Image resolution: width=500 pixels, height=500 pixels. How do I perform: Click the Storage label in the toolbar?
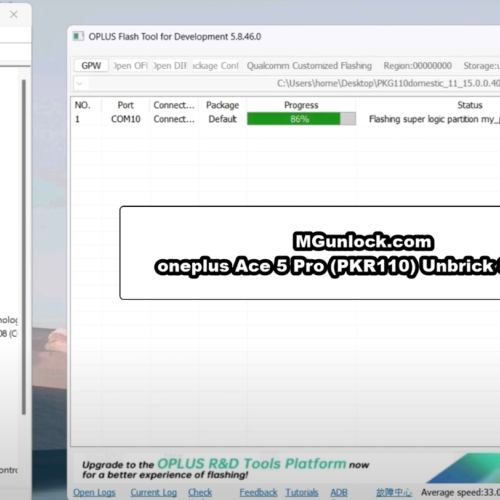point(481,66)
